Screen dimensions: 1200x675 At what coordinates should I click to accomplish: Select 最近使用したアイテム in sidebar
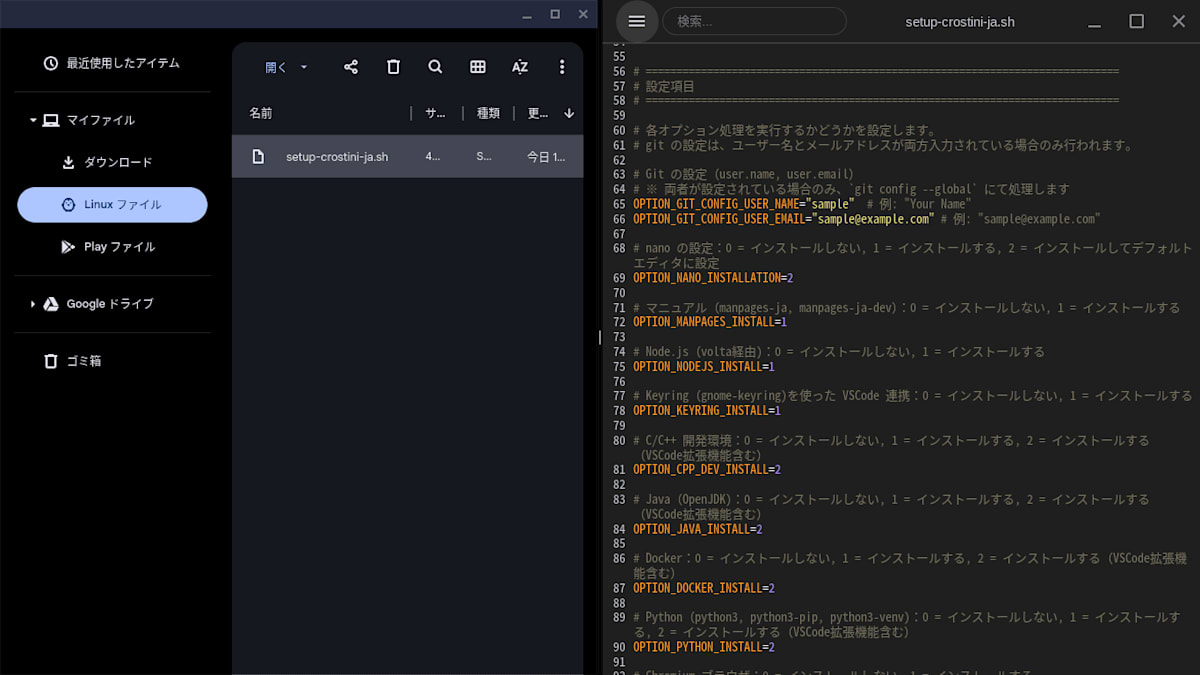[x=112, y=63]
